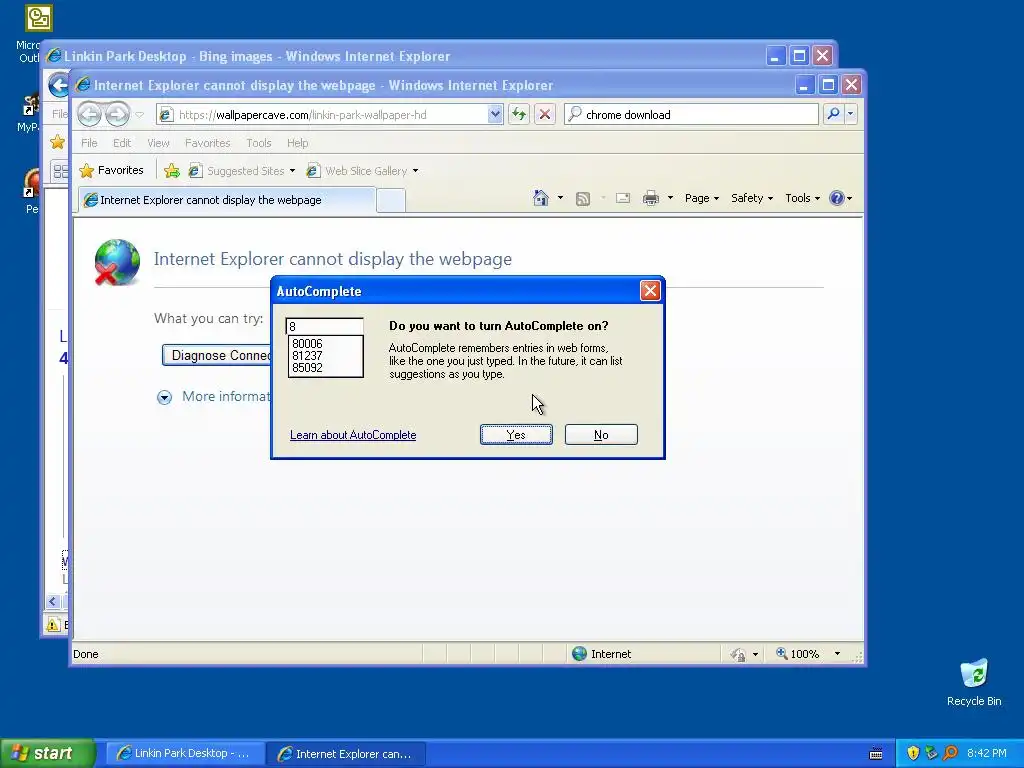
Task: Click the on-screen keyboard taskbar icon
Action: click(876, 754)
